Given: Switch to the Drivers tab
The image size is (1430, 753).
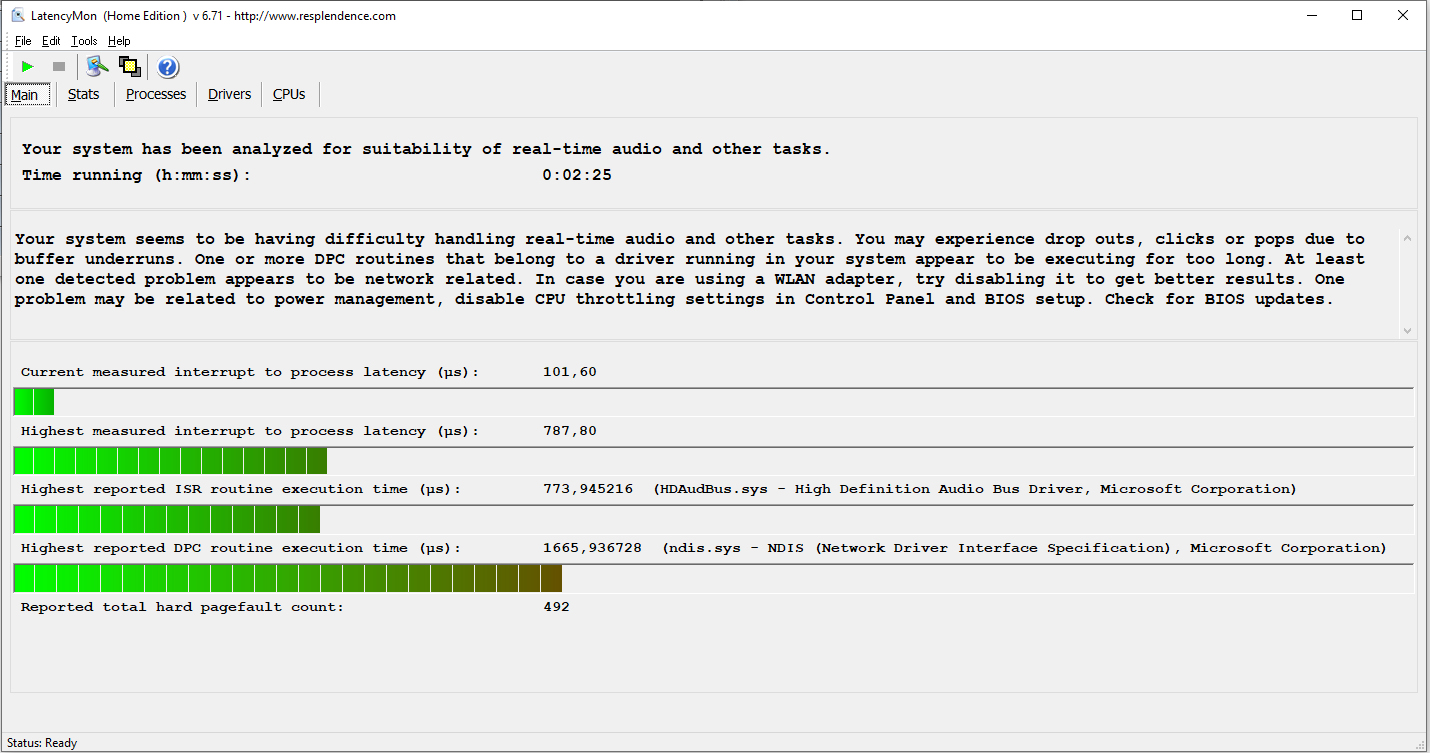Looking at the screenshot, I should coord(229,94).
